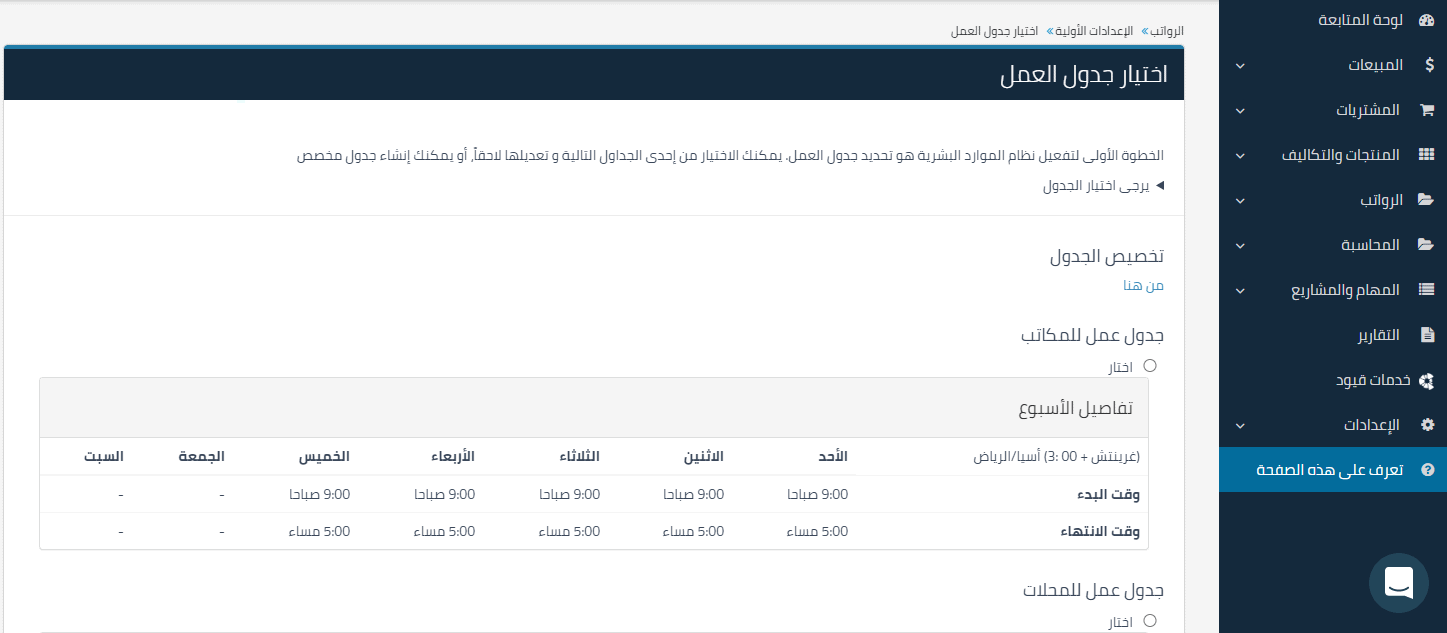Open the chat support bubble widget

pyautogui.click(x=1398, y=583)
